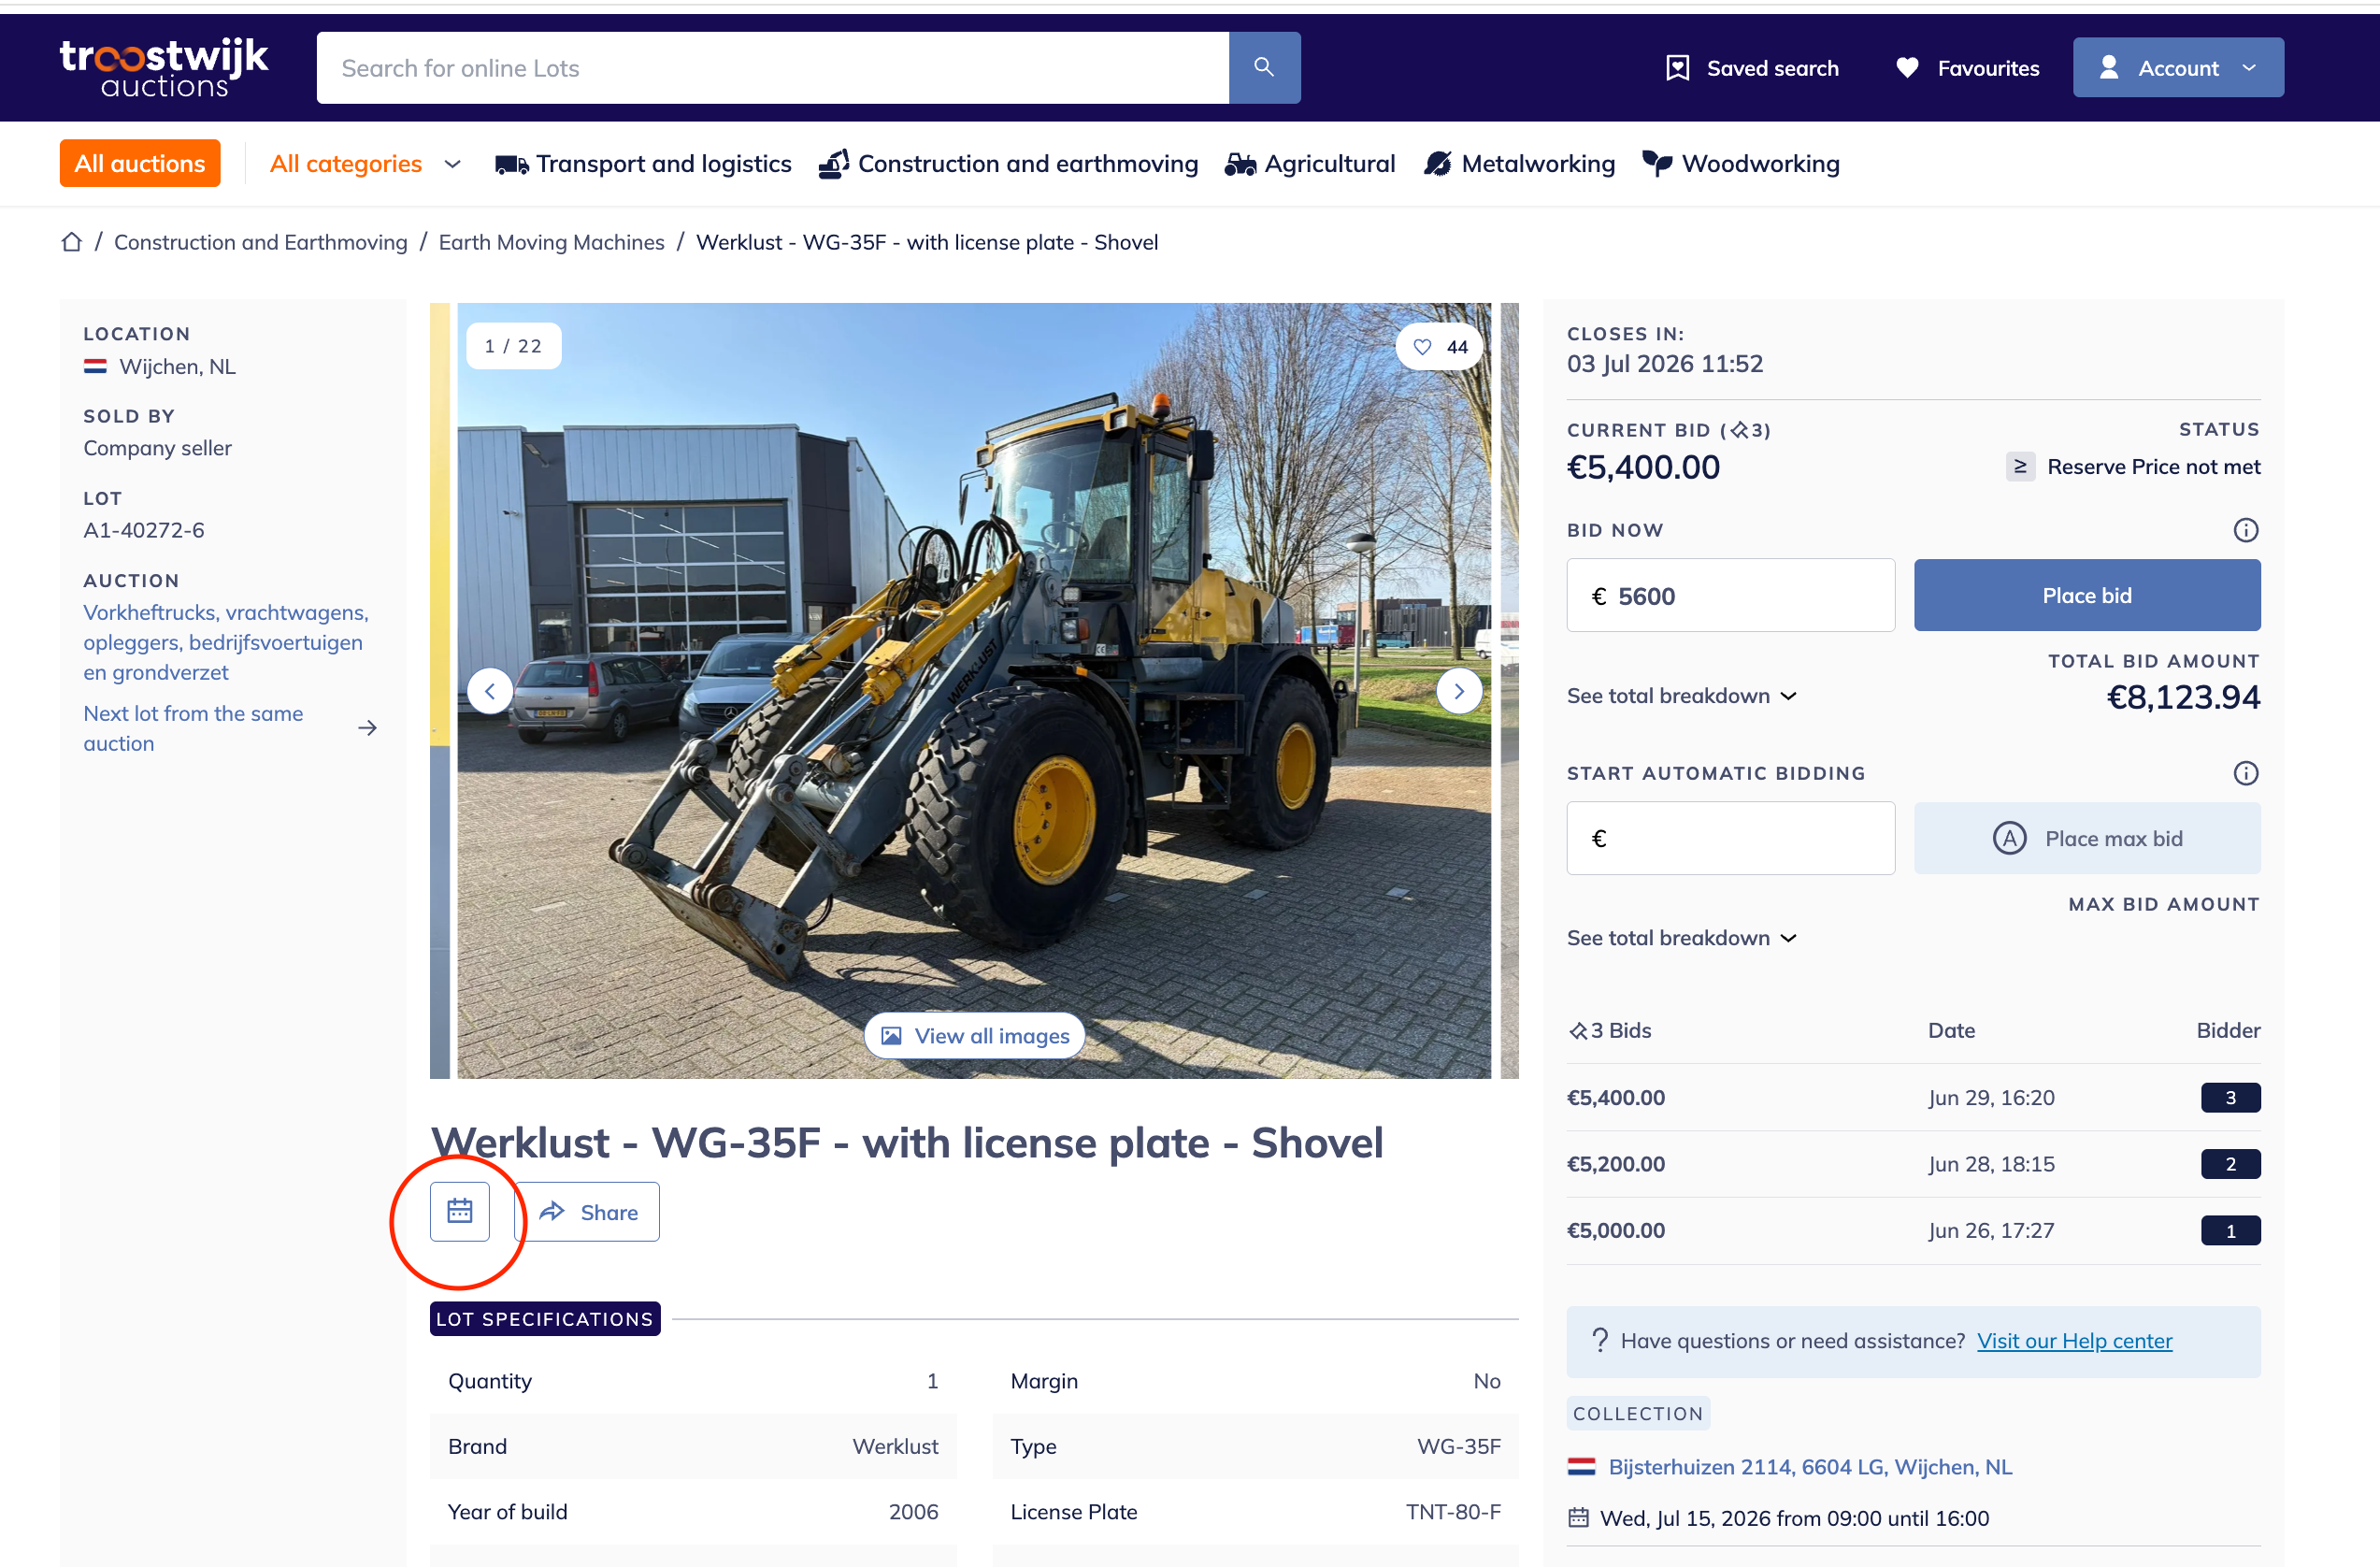Click arrow beside Next lot from same auction
Screen dimensions: 2380x1567
[367, 728]
